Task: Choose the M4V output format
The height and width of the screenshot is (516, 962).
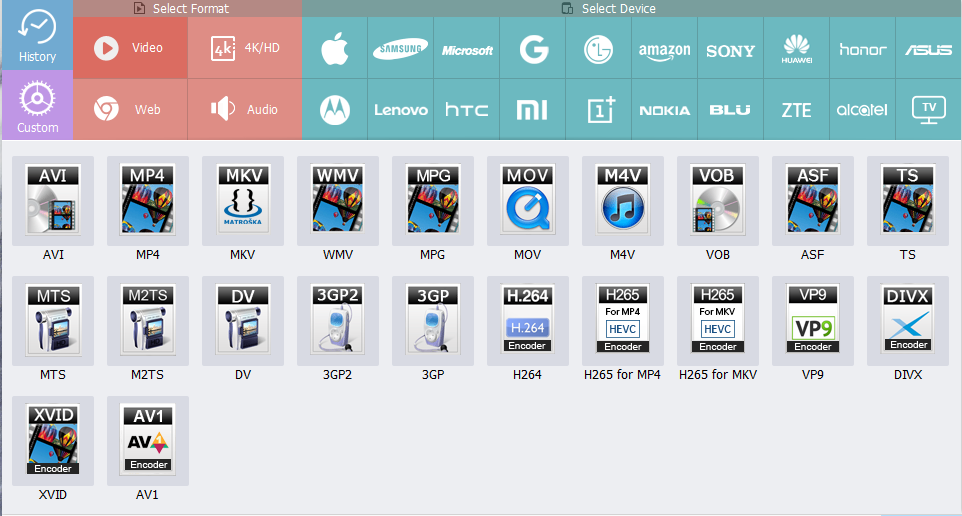Action: 623,201
